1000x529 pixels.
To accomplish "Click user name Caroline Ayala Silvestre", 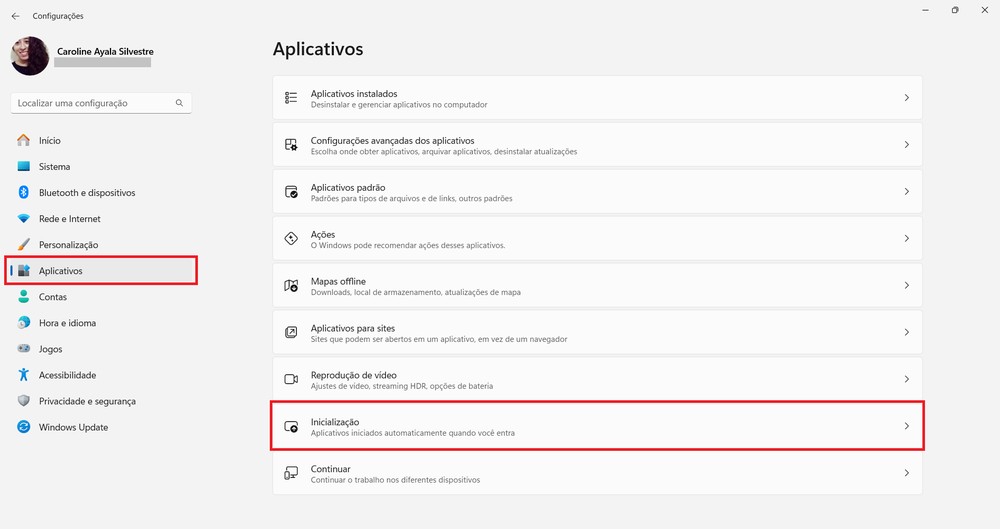I will coord(105,52).
